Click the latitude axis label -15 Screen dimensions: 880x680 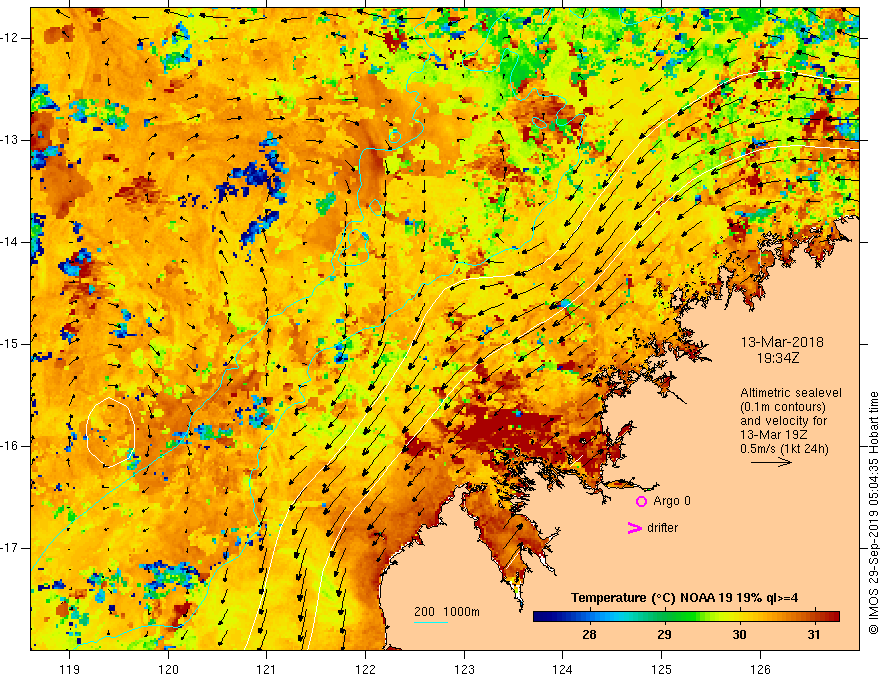tap(11, 344)
